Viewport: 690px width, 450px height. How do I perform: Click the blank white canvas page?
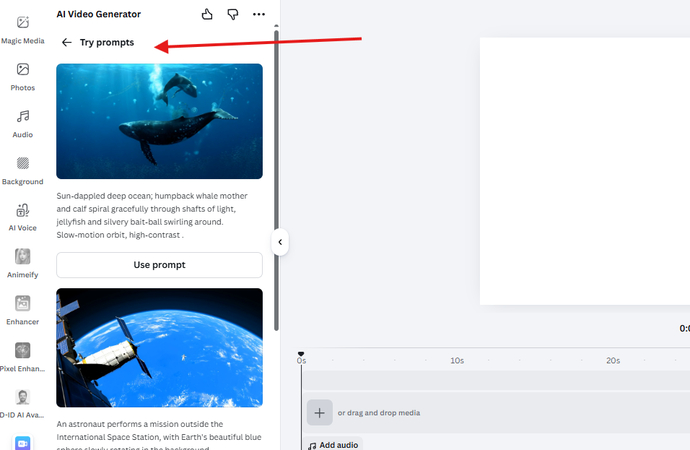tap(585, 171)
